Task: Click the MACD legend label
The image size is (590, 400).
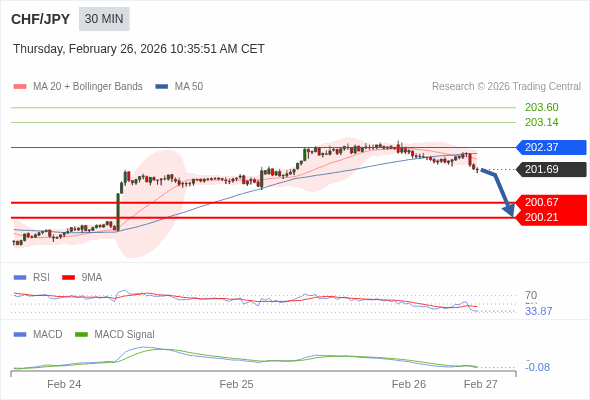Action: click(x=48, y=335)
